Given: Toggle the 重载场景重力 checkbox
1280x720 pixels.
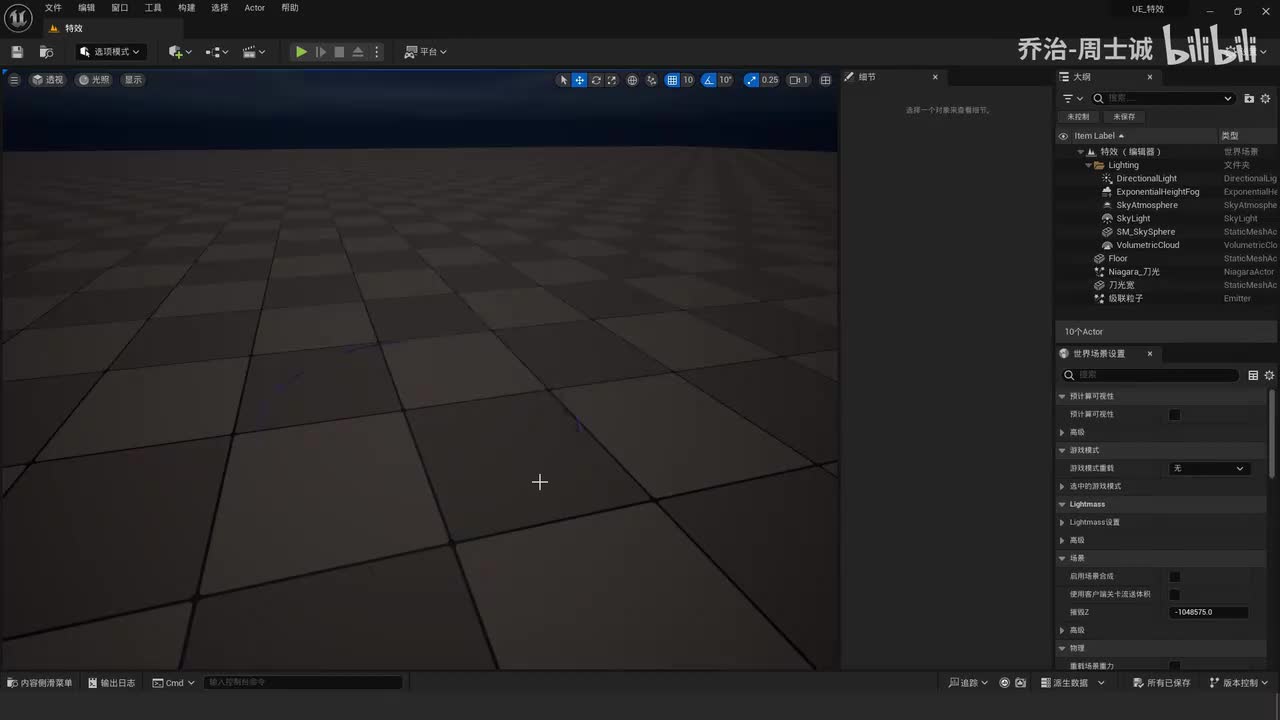Looking at the screenshot, I should pyautogui.click(x=1175, y=666).
